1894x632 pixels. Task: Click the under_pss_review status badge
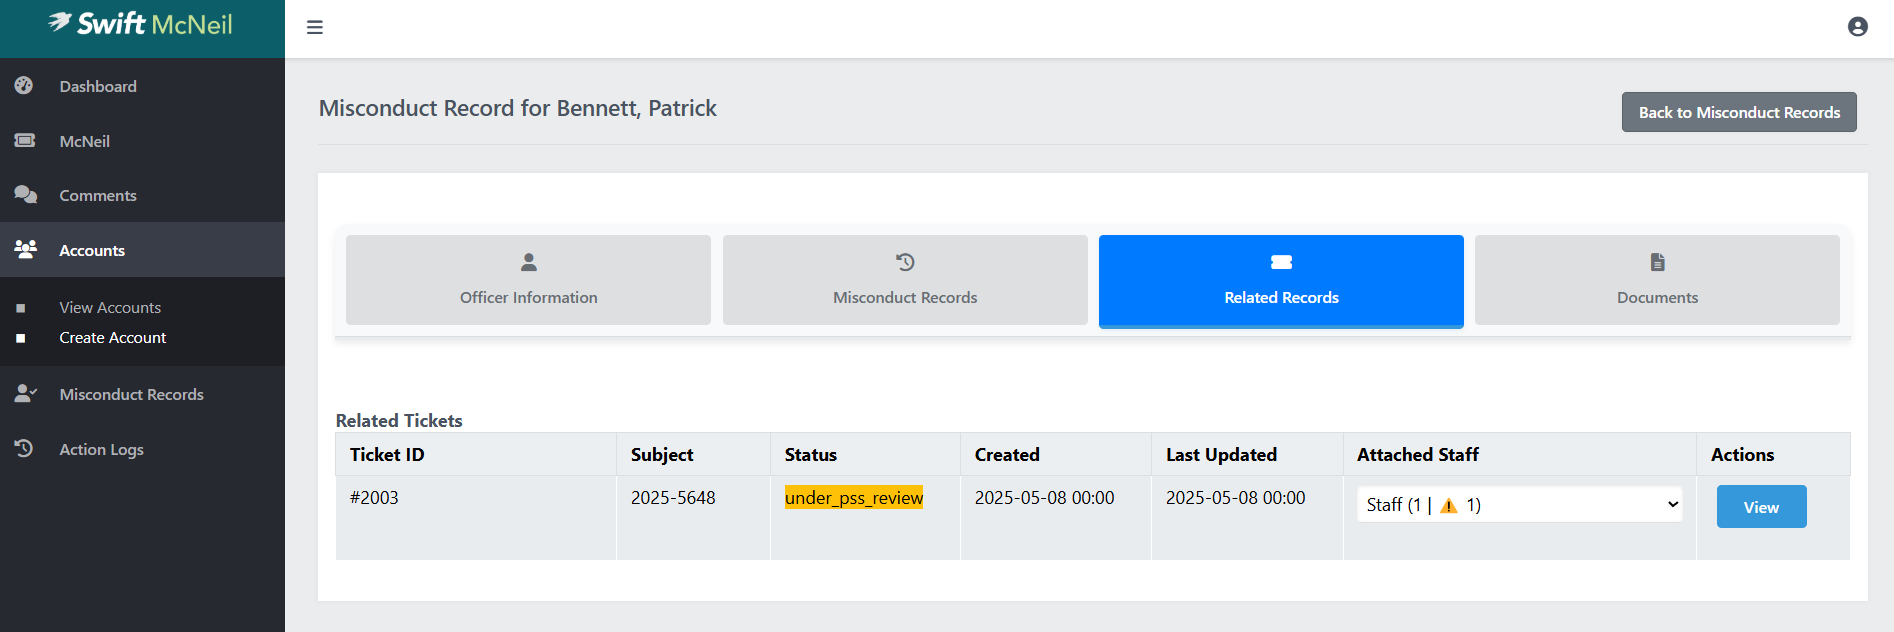[x=854, y=498]
